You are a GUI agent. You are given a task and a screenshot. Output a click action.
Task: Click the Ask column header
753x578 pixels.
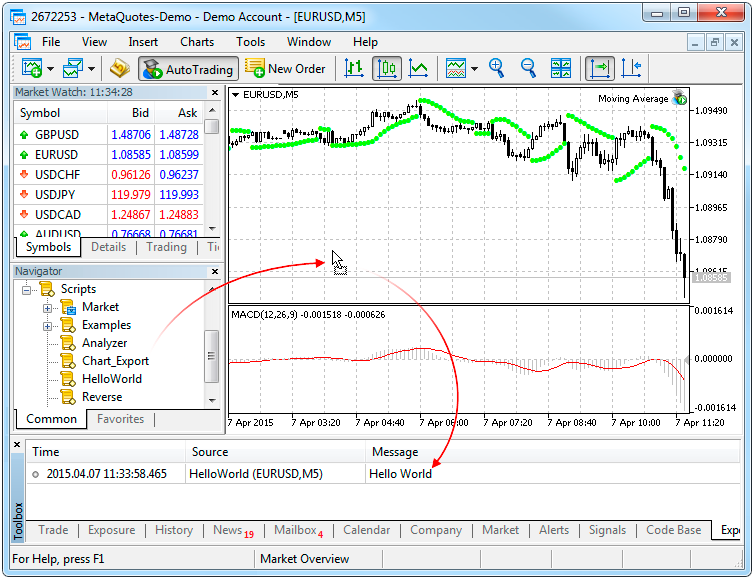179,113
